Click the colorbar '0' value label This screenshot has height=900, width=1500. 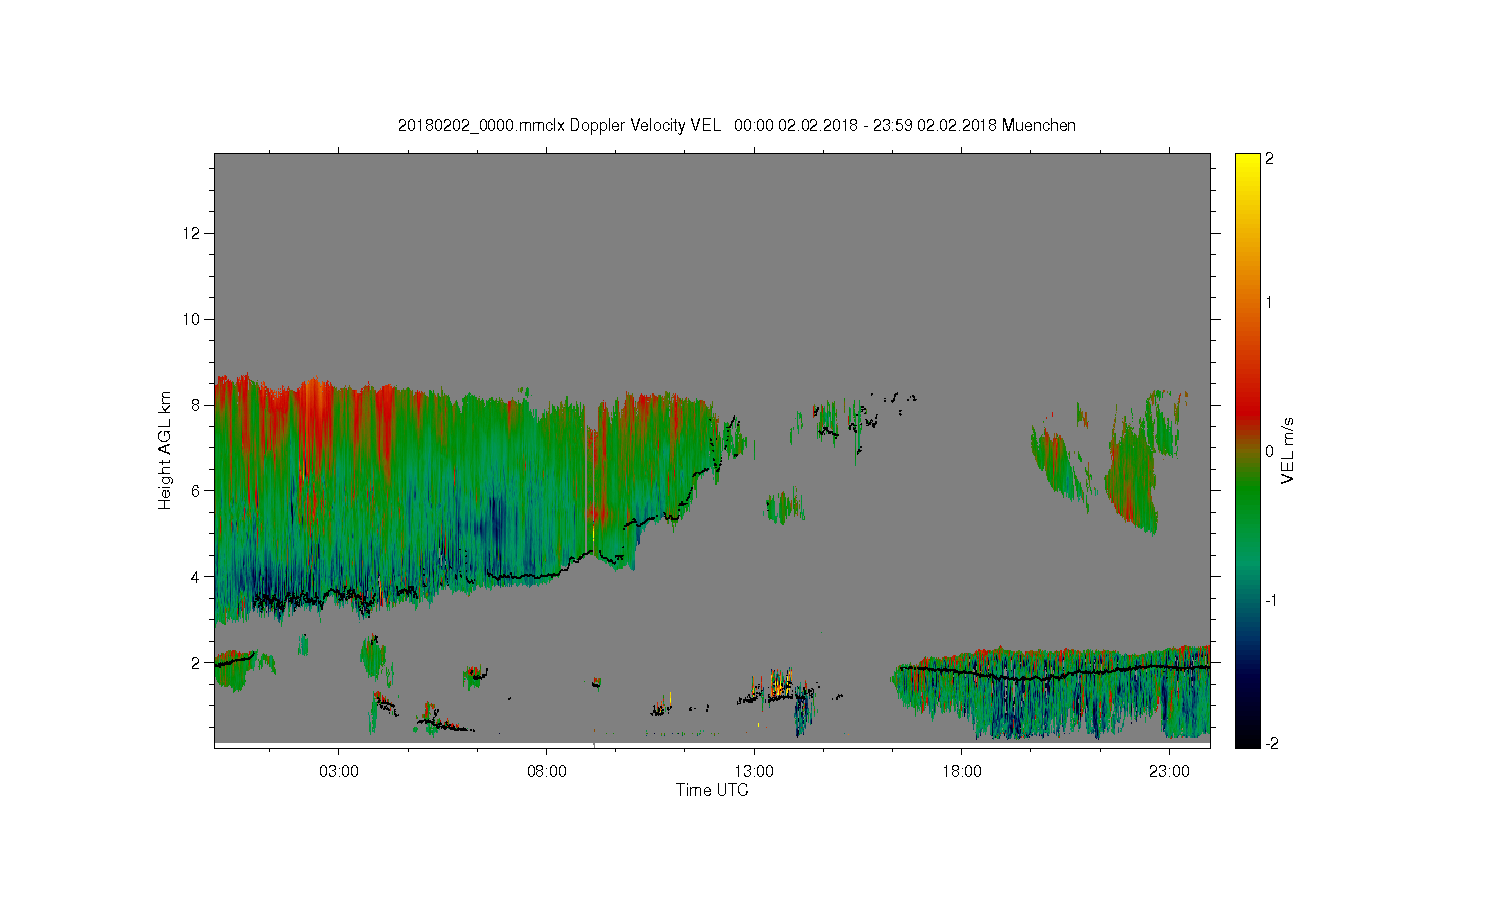[x=1269, y=451]
